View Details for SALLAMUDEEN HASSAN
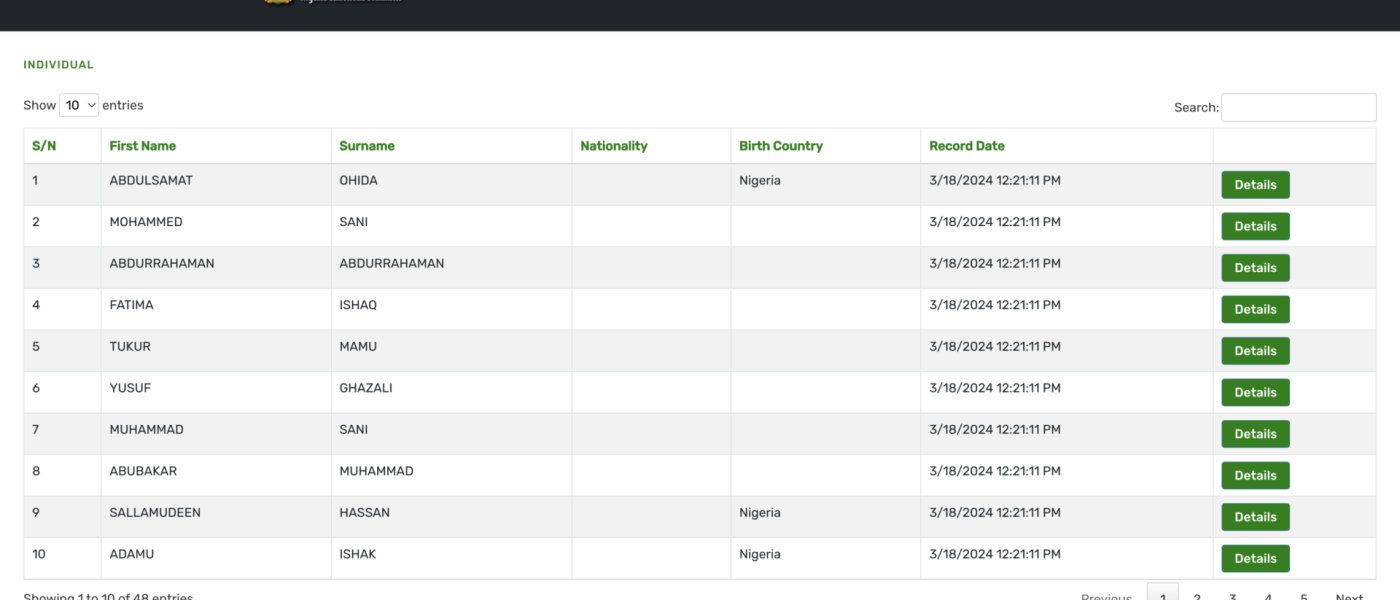1400x600 pixels. tap(1254, 517)
